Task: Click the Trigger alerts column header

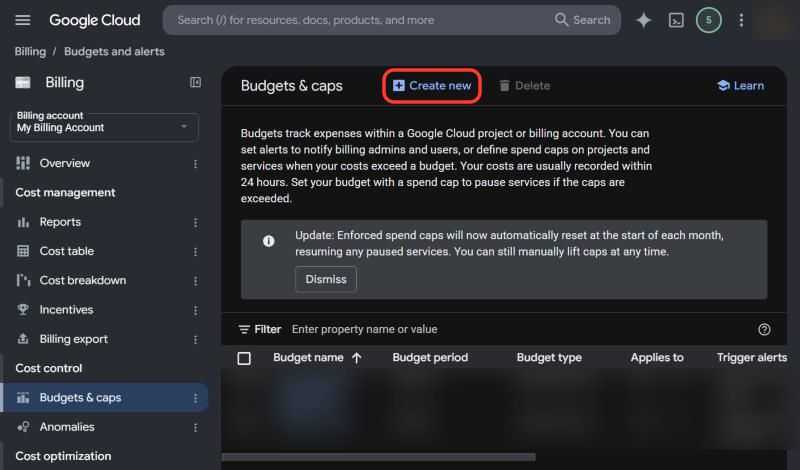Action: [x=752, y=358]
